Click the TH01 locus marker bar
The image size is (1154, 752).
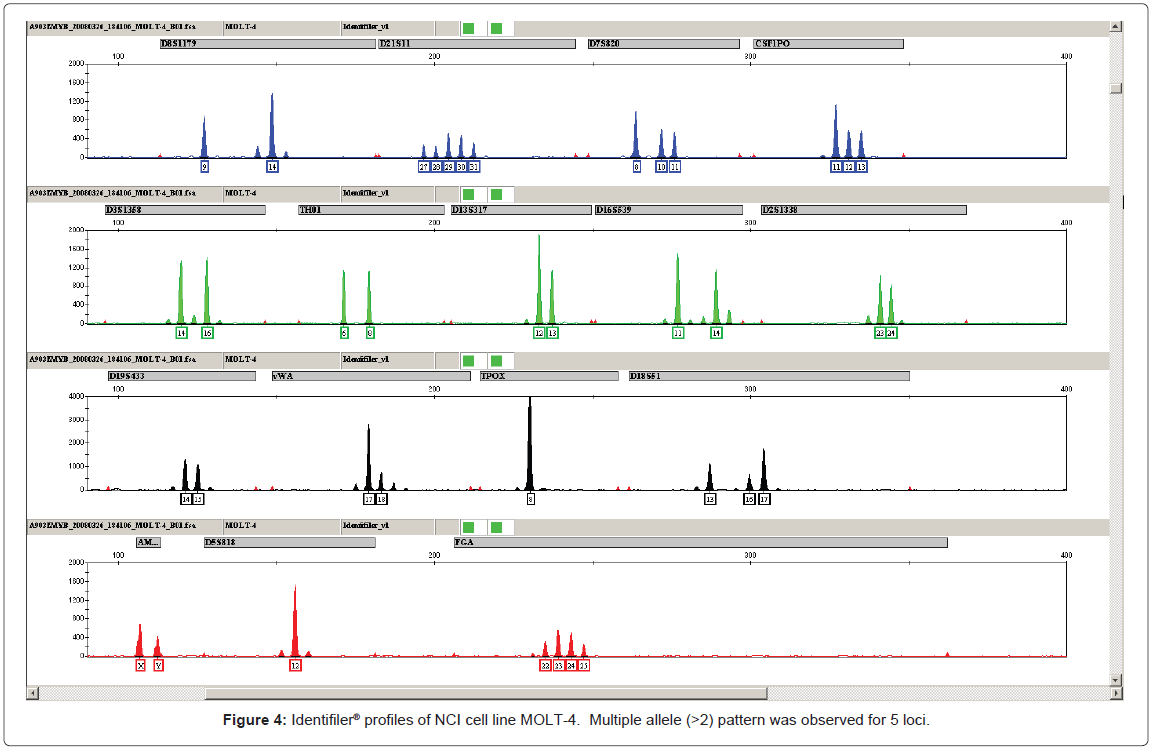[x=370, y=210]
